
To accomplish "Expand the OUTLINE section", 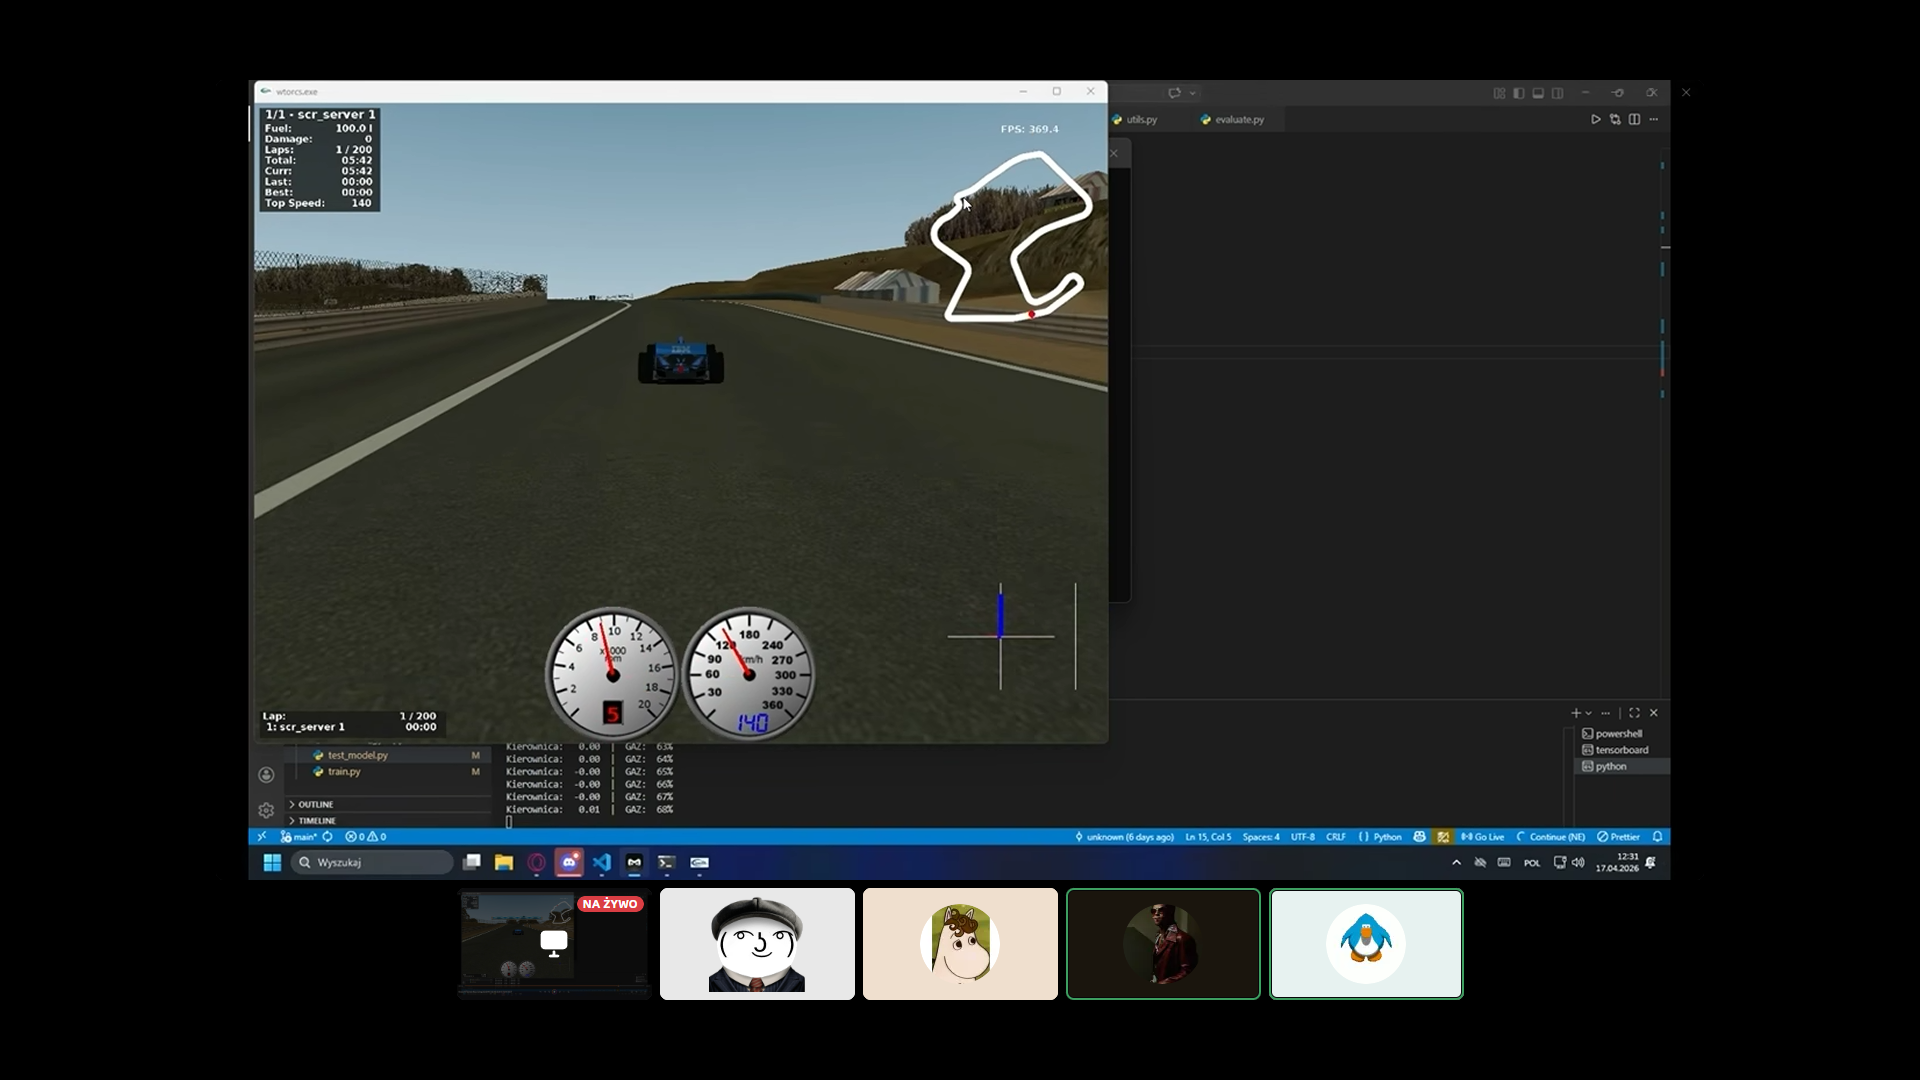I will 314,804.
